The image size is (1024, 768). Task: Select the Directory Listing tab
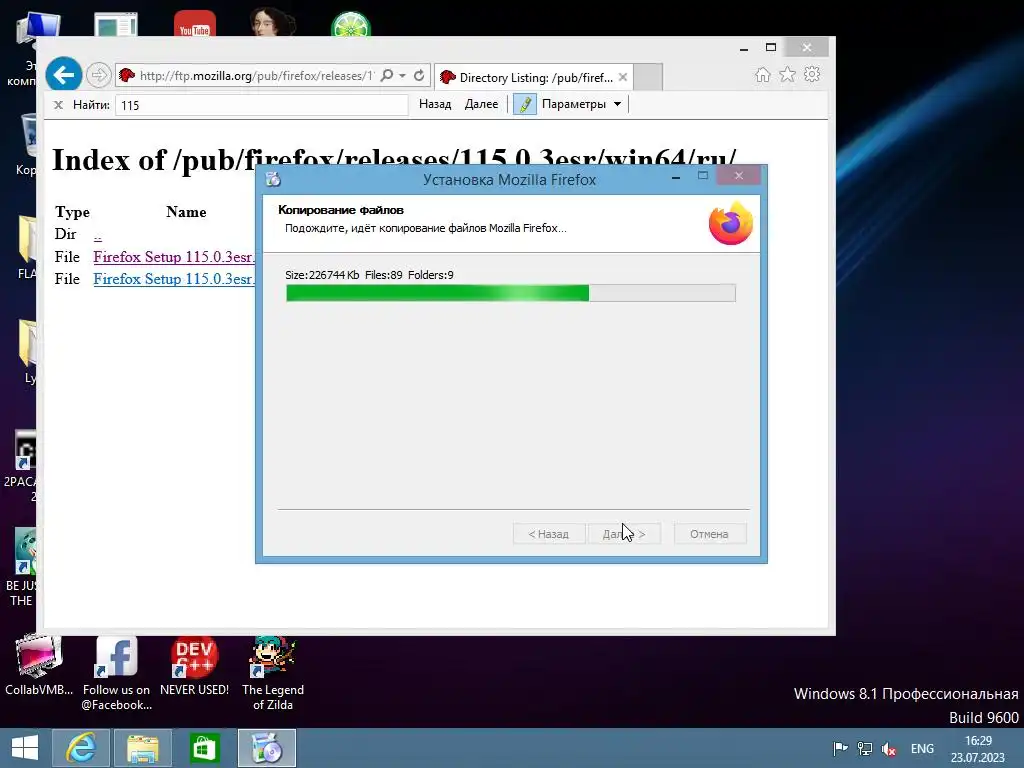[x=534, y=77]
